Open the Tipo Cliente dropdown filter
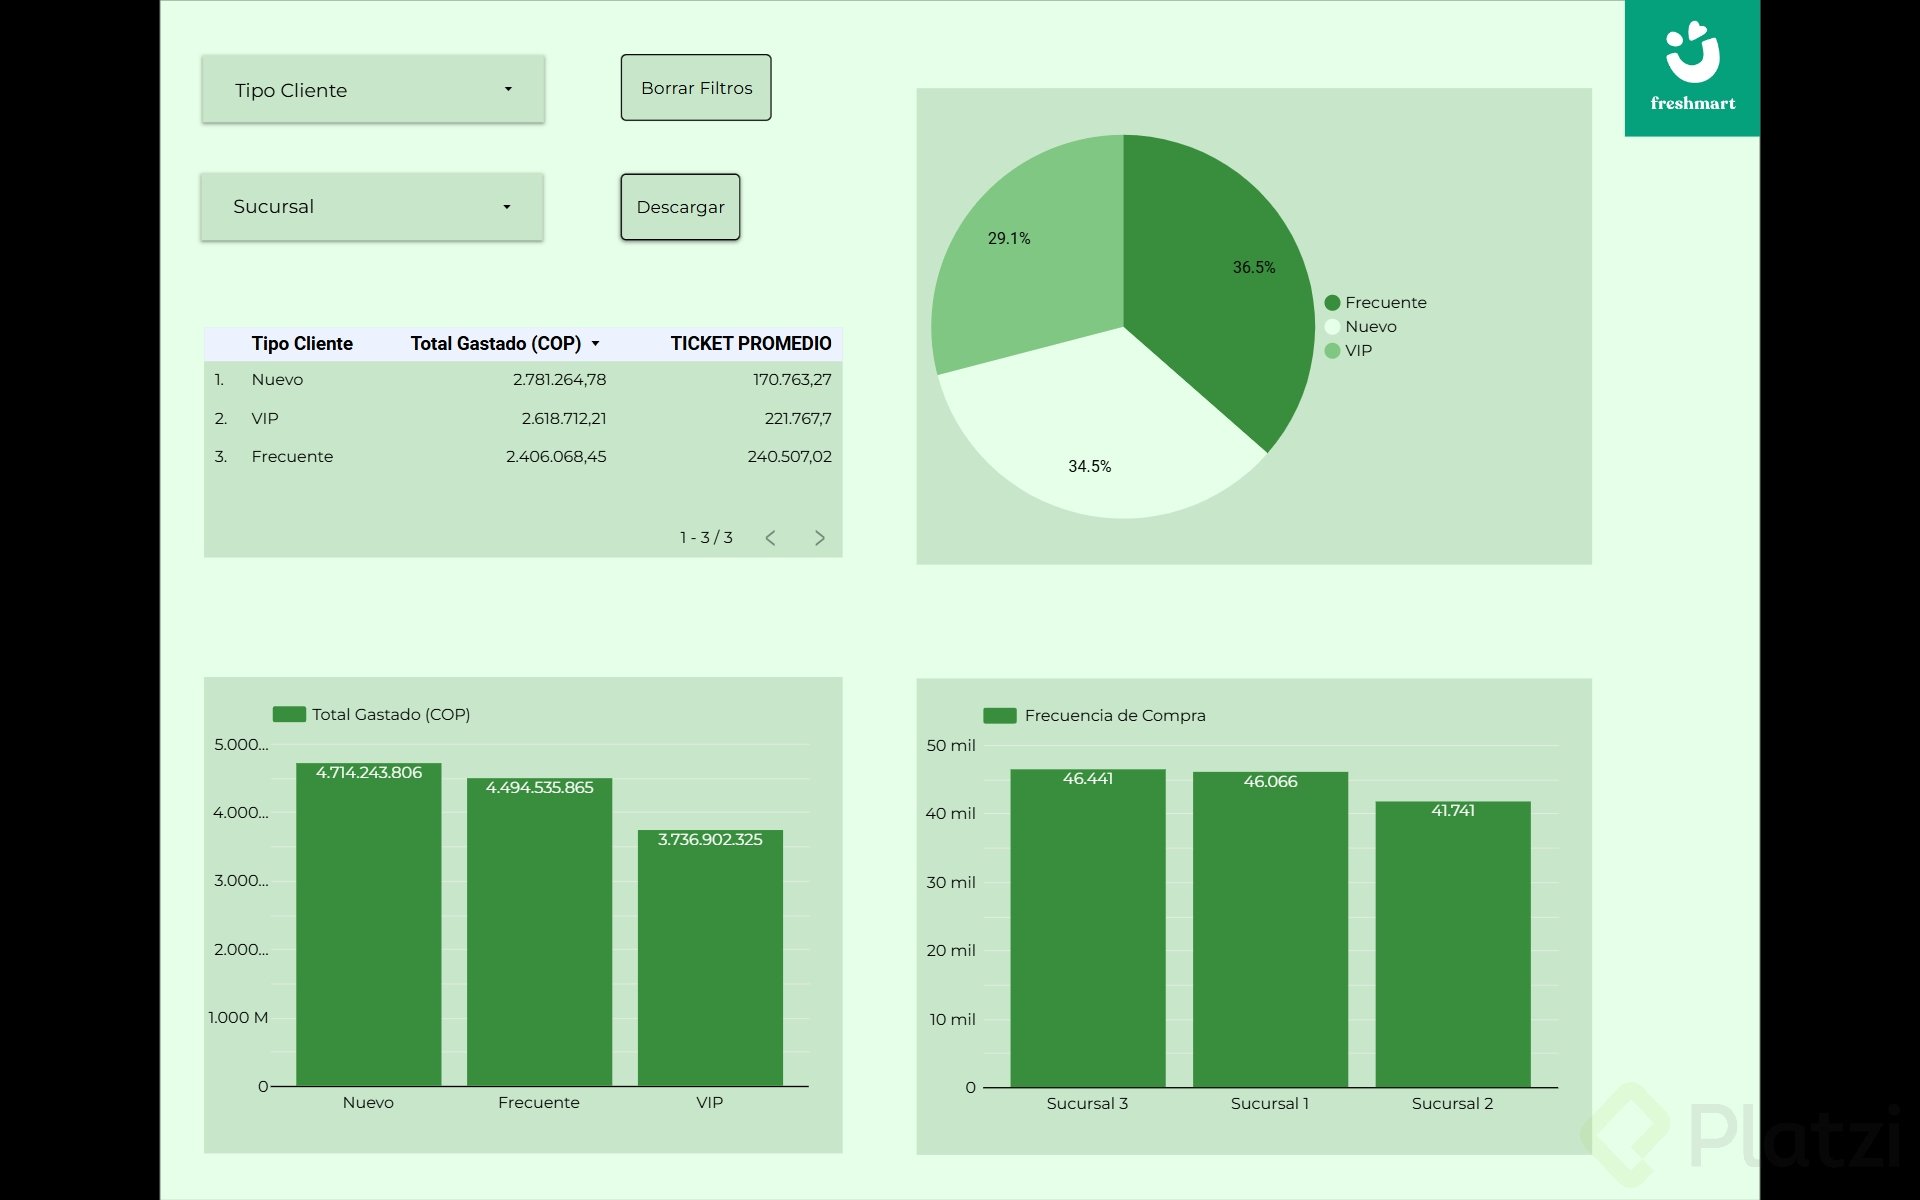 [x=373, y=90]
